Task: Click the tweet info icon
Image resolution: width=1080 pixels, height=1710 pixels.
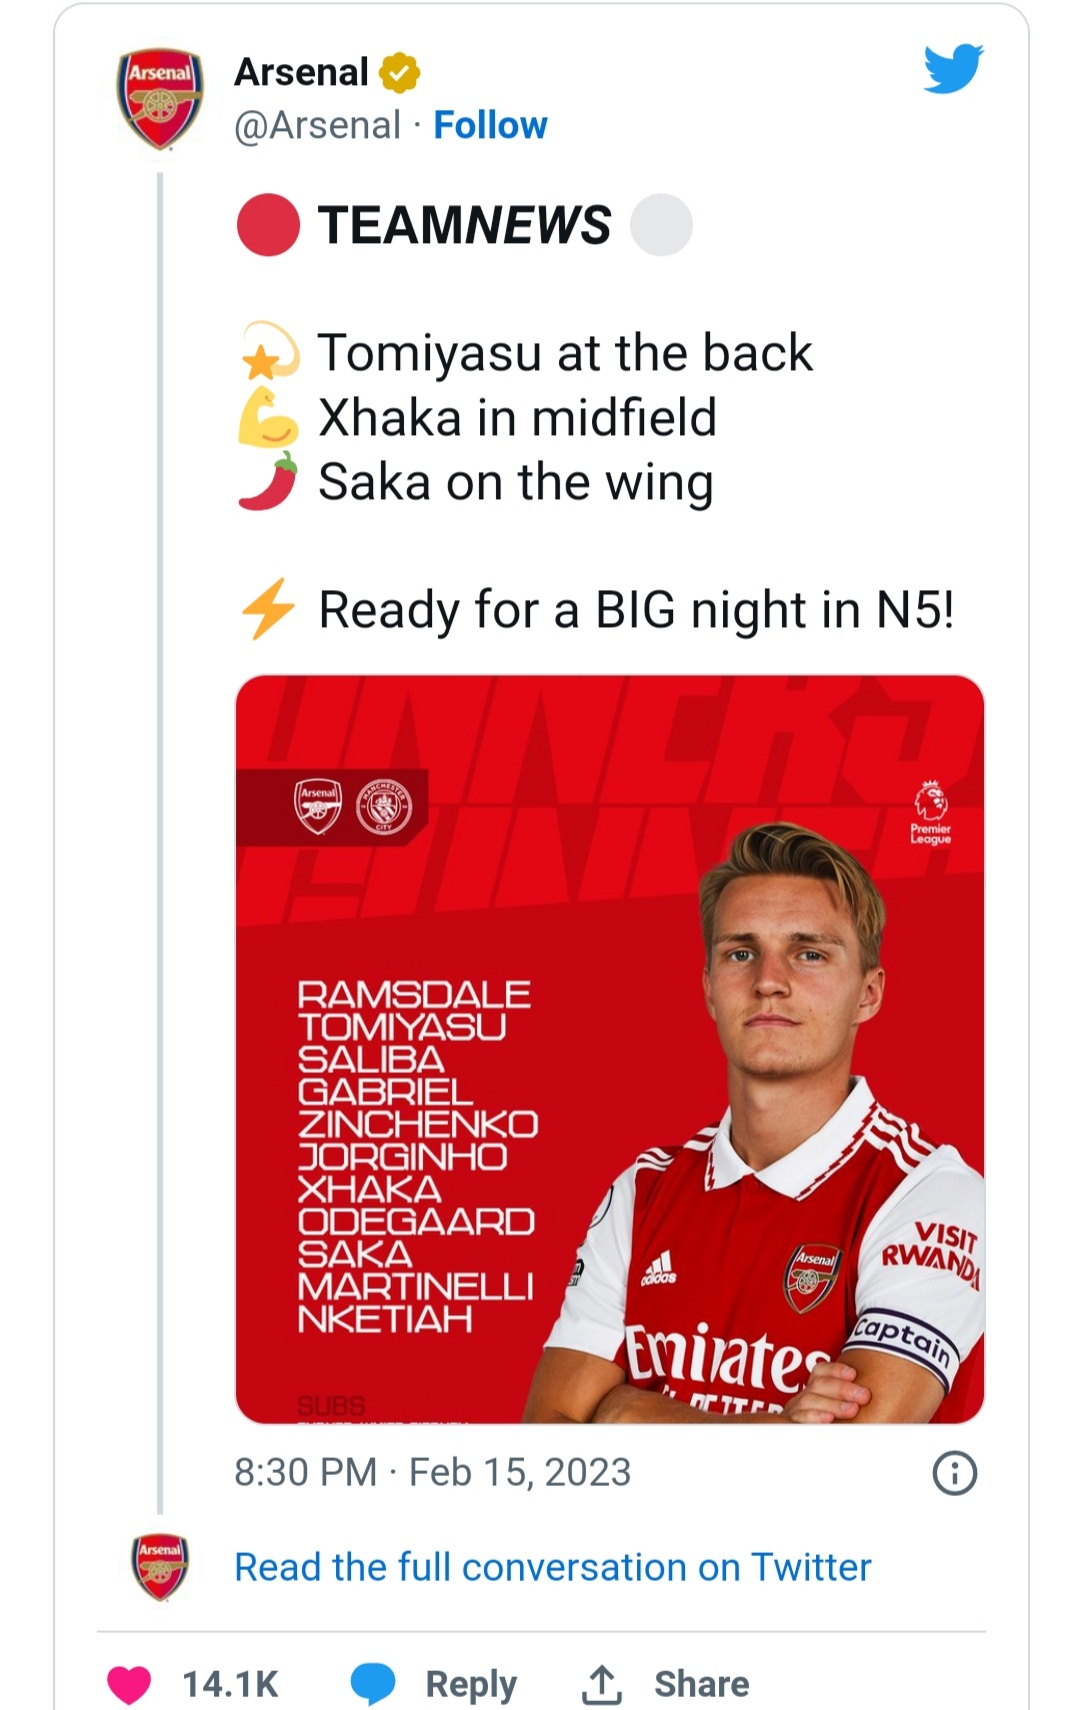Action: [x=954, y=1473]
